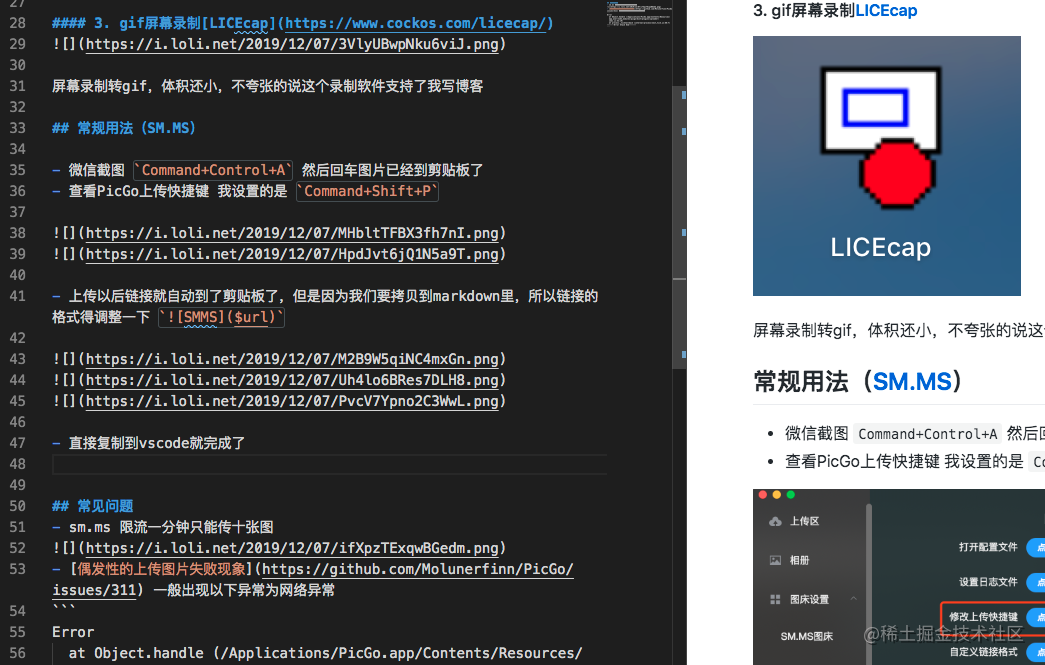1045x665 pixels.
Task: Click the 相册 album picture icon
Action: click(775, 560)
